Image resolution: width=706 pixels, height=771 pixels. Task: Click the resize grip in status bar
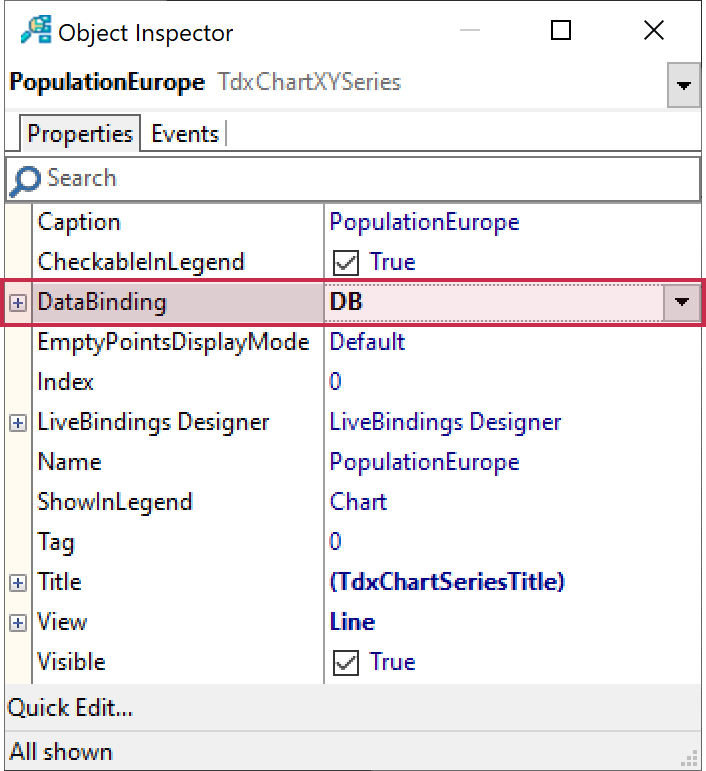tap(689, 756)
